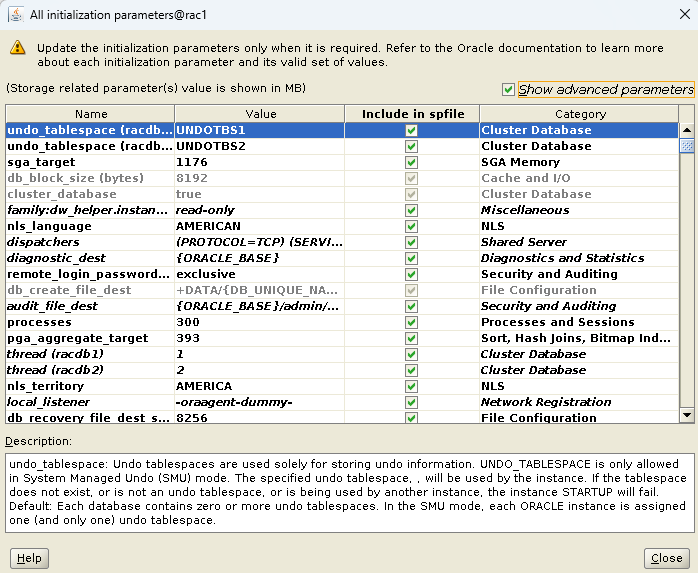Toggle Include in spfile for diagnostic_dest
This screenshot has width=698, height=573.
pyautogui.click(x=411, y=259)
